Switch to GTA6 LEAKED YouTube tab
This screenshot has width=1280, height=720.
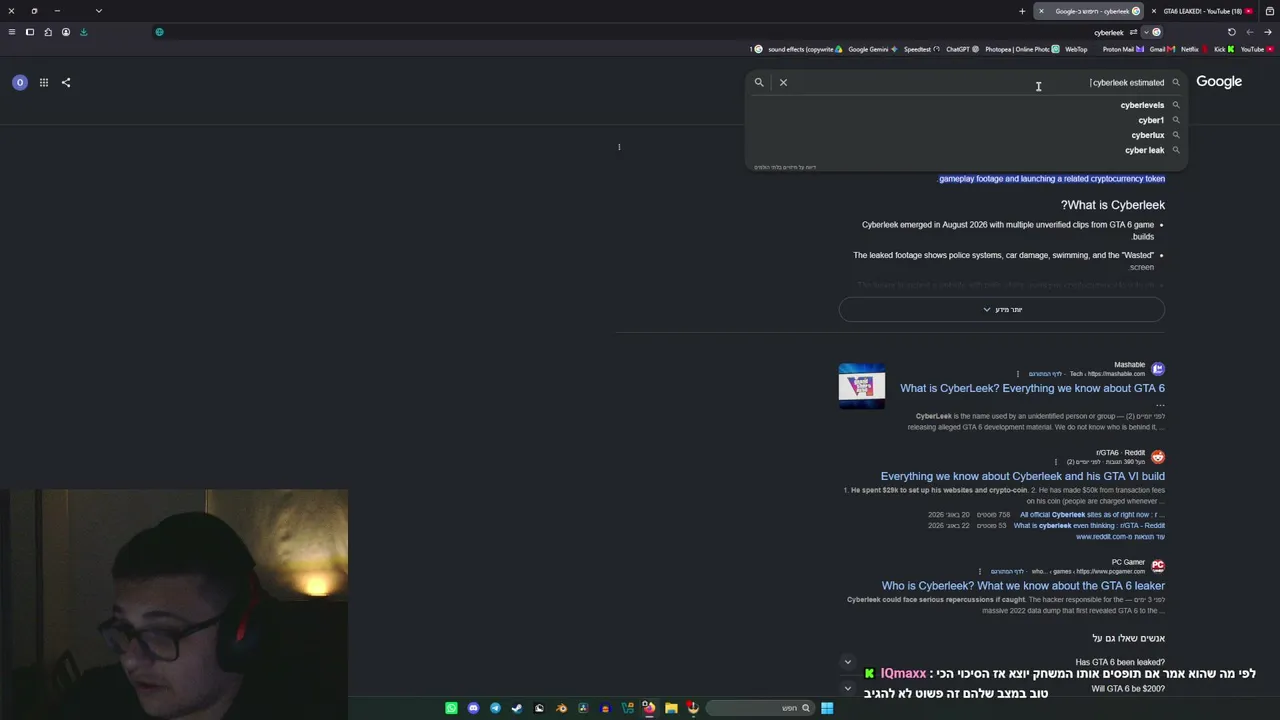[x=1204, y=11]
